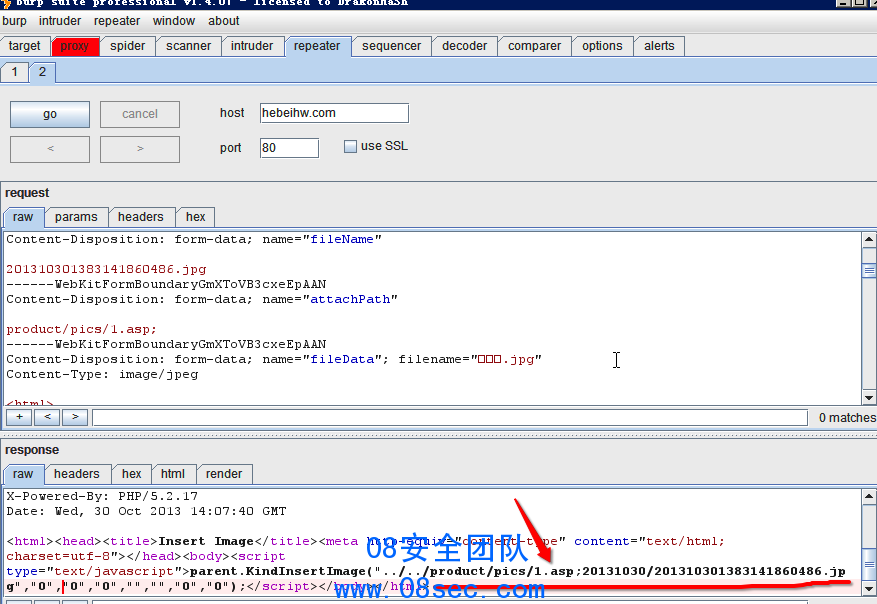Click request scrollbar down arrow
The image size is (877, 604).
(869, 398)
